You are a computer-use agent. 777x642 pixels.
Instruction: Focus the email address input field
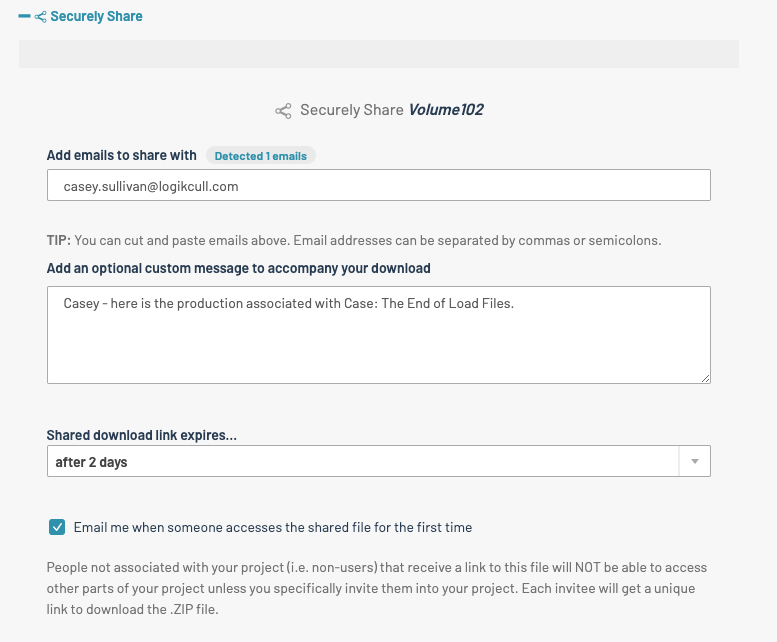[x=378, y=186]
